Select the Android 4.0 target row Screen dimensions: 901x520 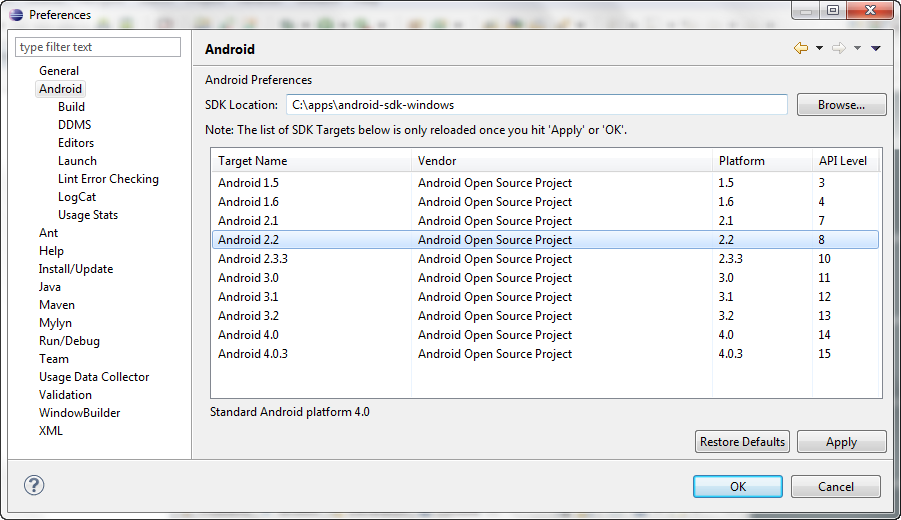pos(545,334)
